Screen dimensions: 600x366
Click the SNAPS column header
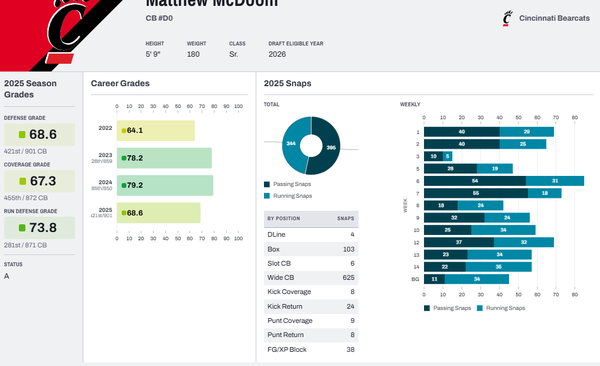[345, 219]
